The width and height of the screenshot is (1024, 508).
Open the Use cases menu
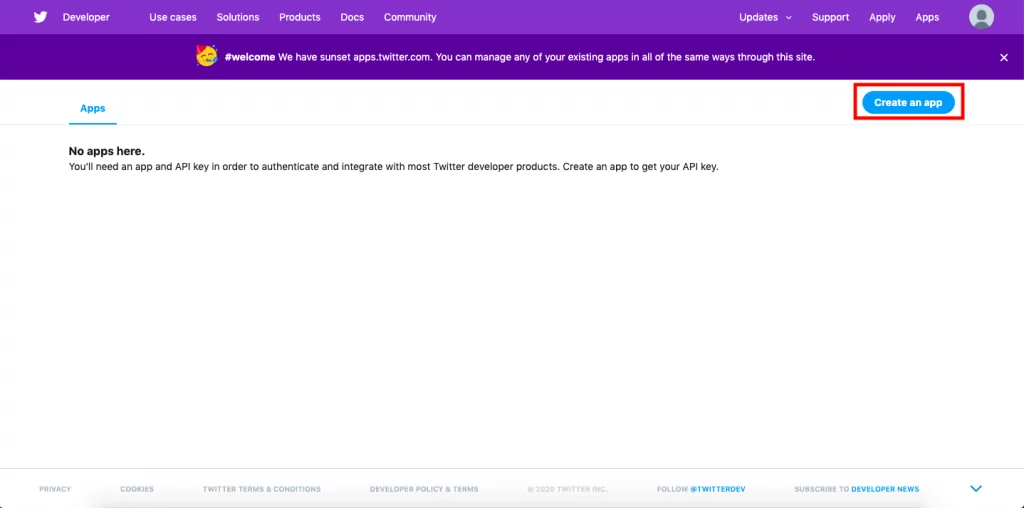(x=172, y=18)
